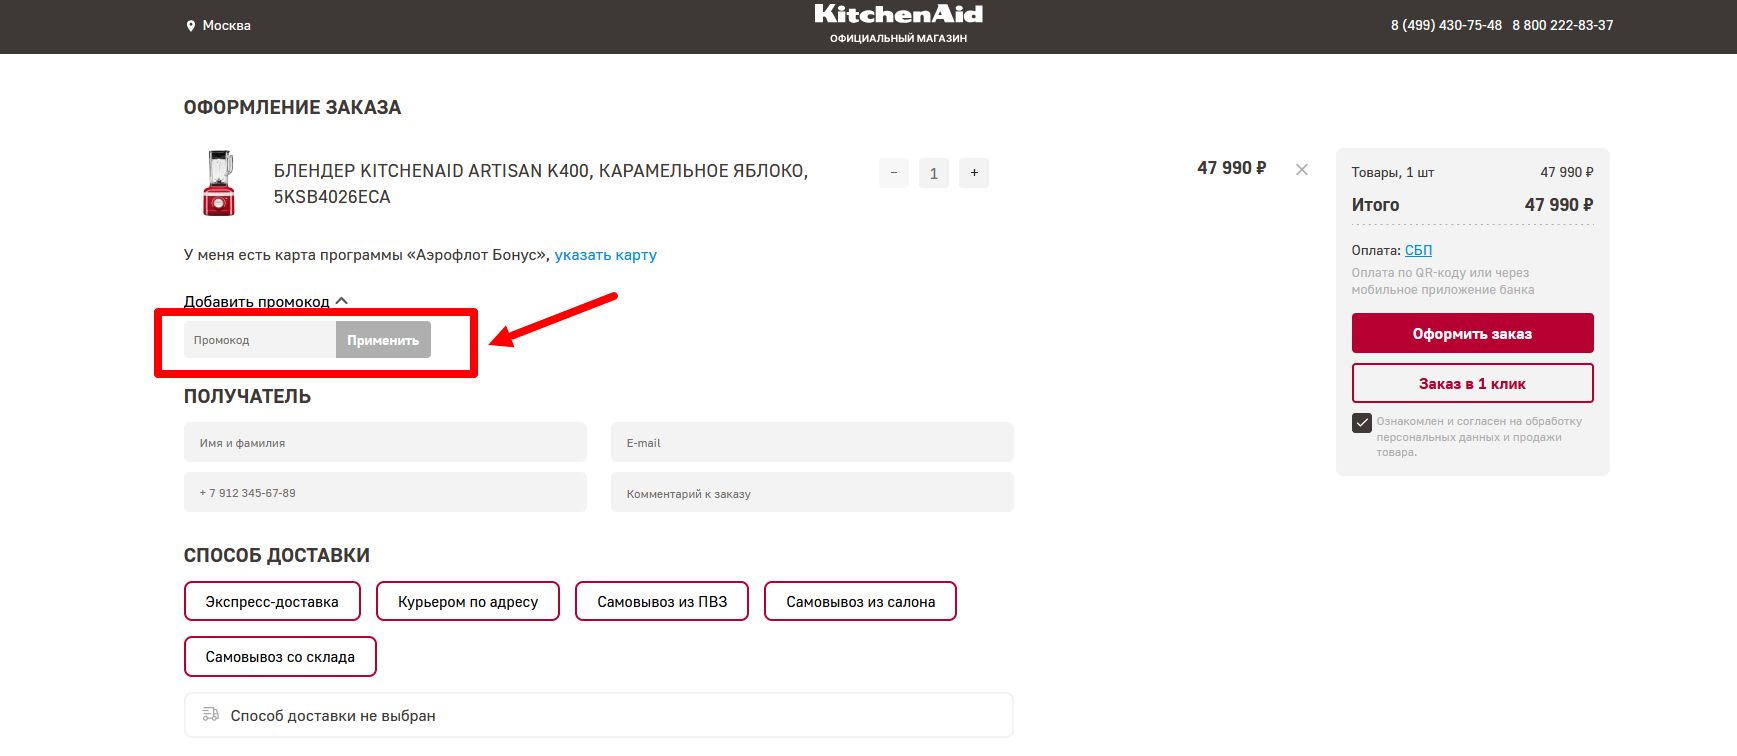Click the product price 47 990 ₽
1737x756 pixels.
click(1232, 168)
